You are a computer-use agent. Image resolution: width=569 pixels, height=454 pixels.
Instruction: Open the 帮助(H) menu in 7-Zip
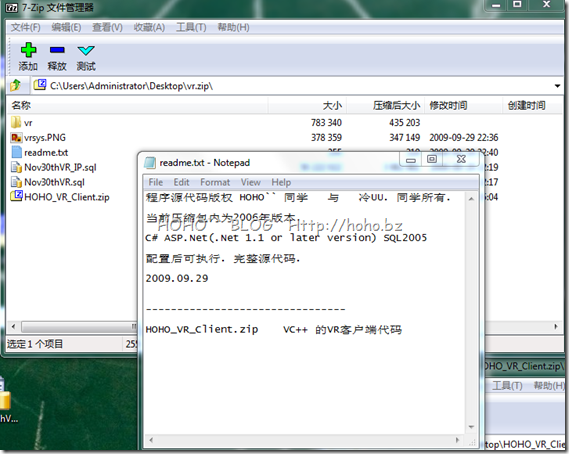tap(233, 28)
